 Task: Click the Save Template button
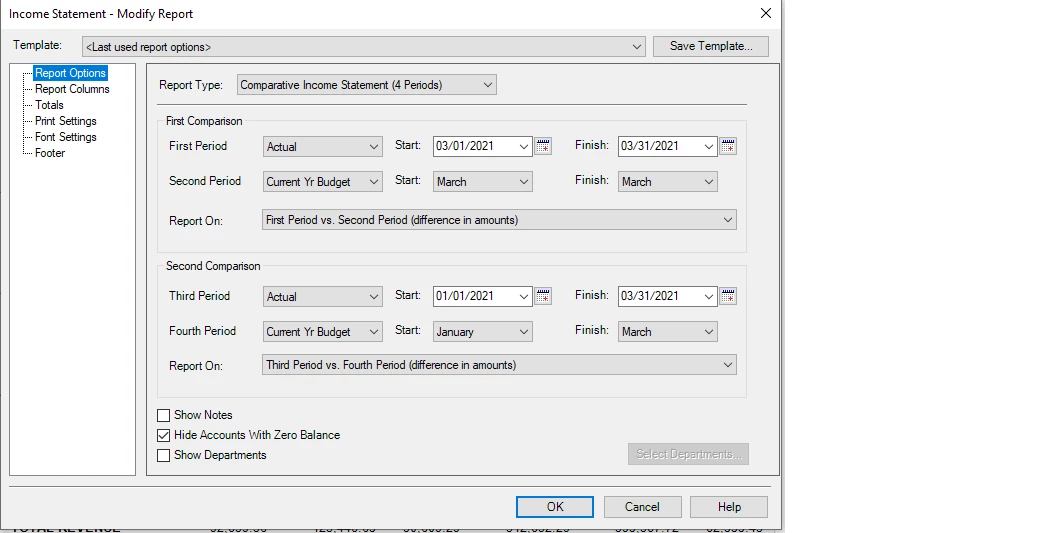point(711,46)
